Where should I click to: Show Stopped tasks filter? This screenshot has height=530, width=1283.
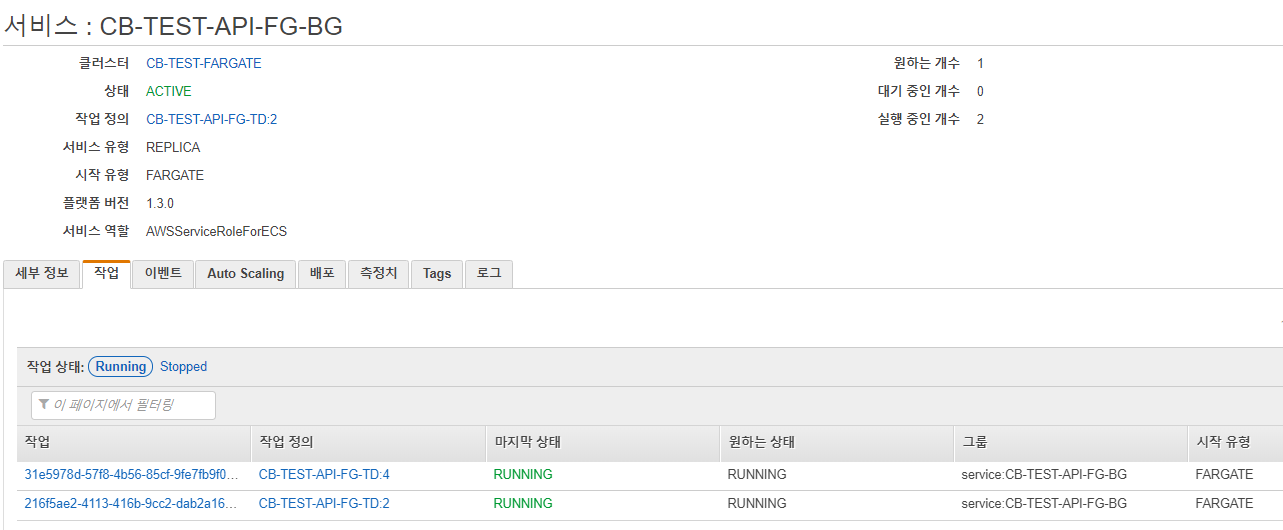pyautogui.click(x=184, y=367)
